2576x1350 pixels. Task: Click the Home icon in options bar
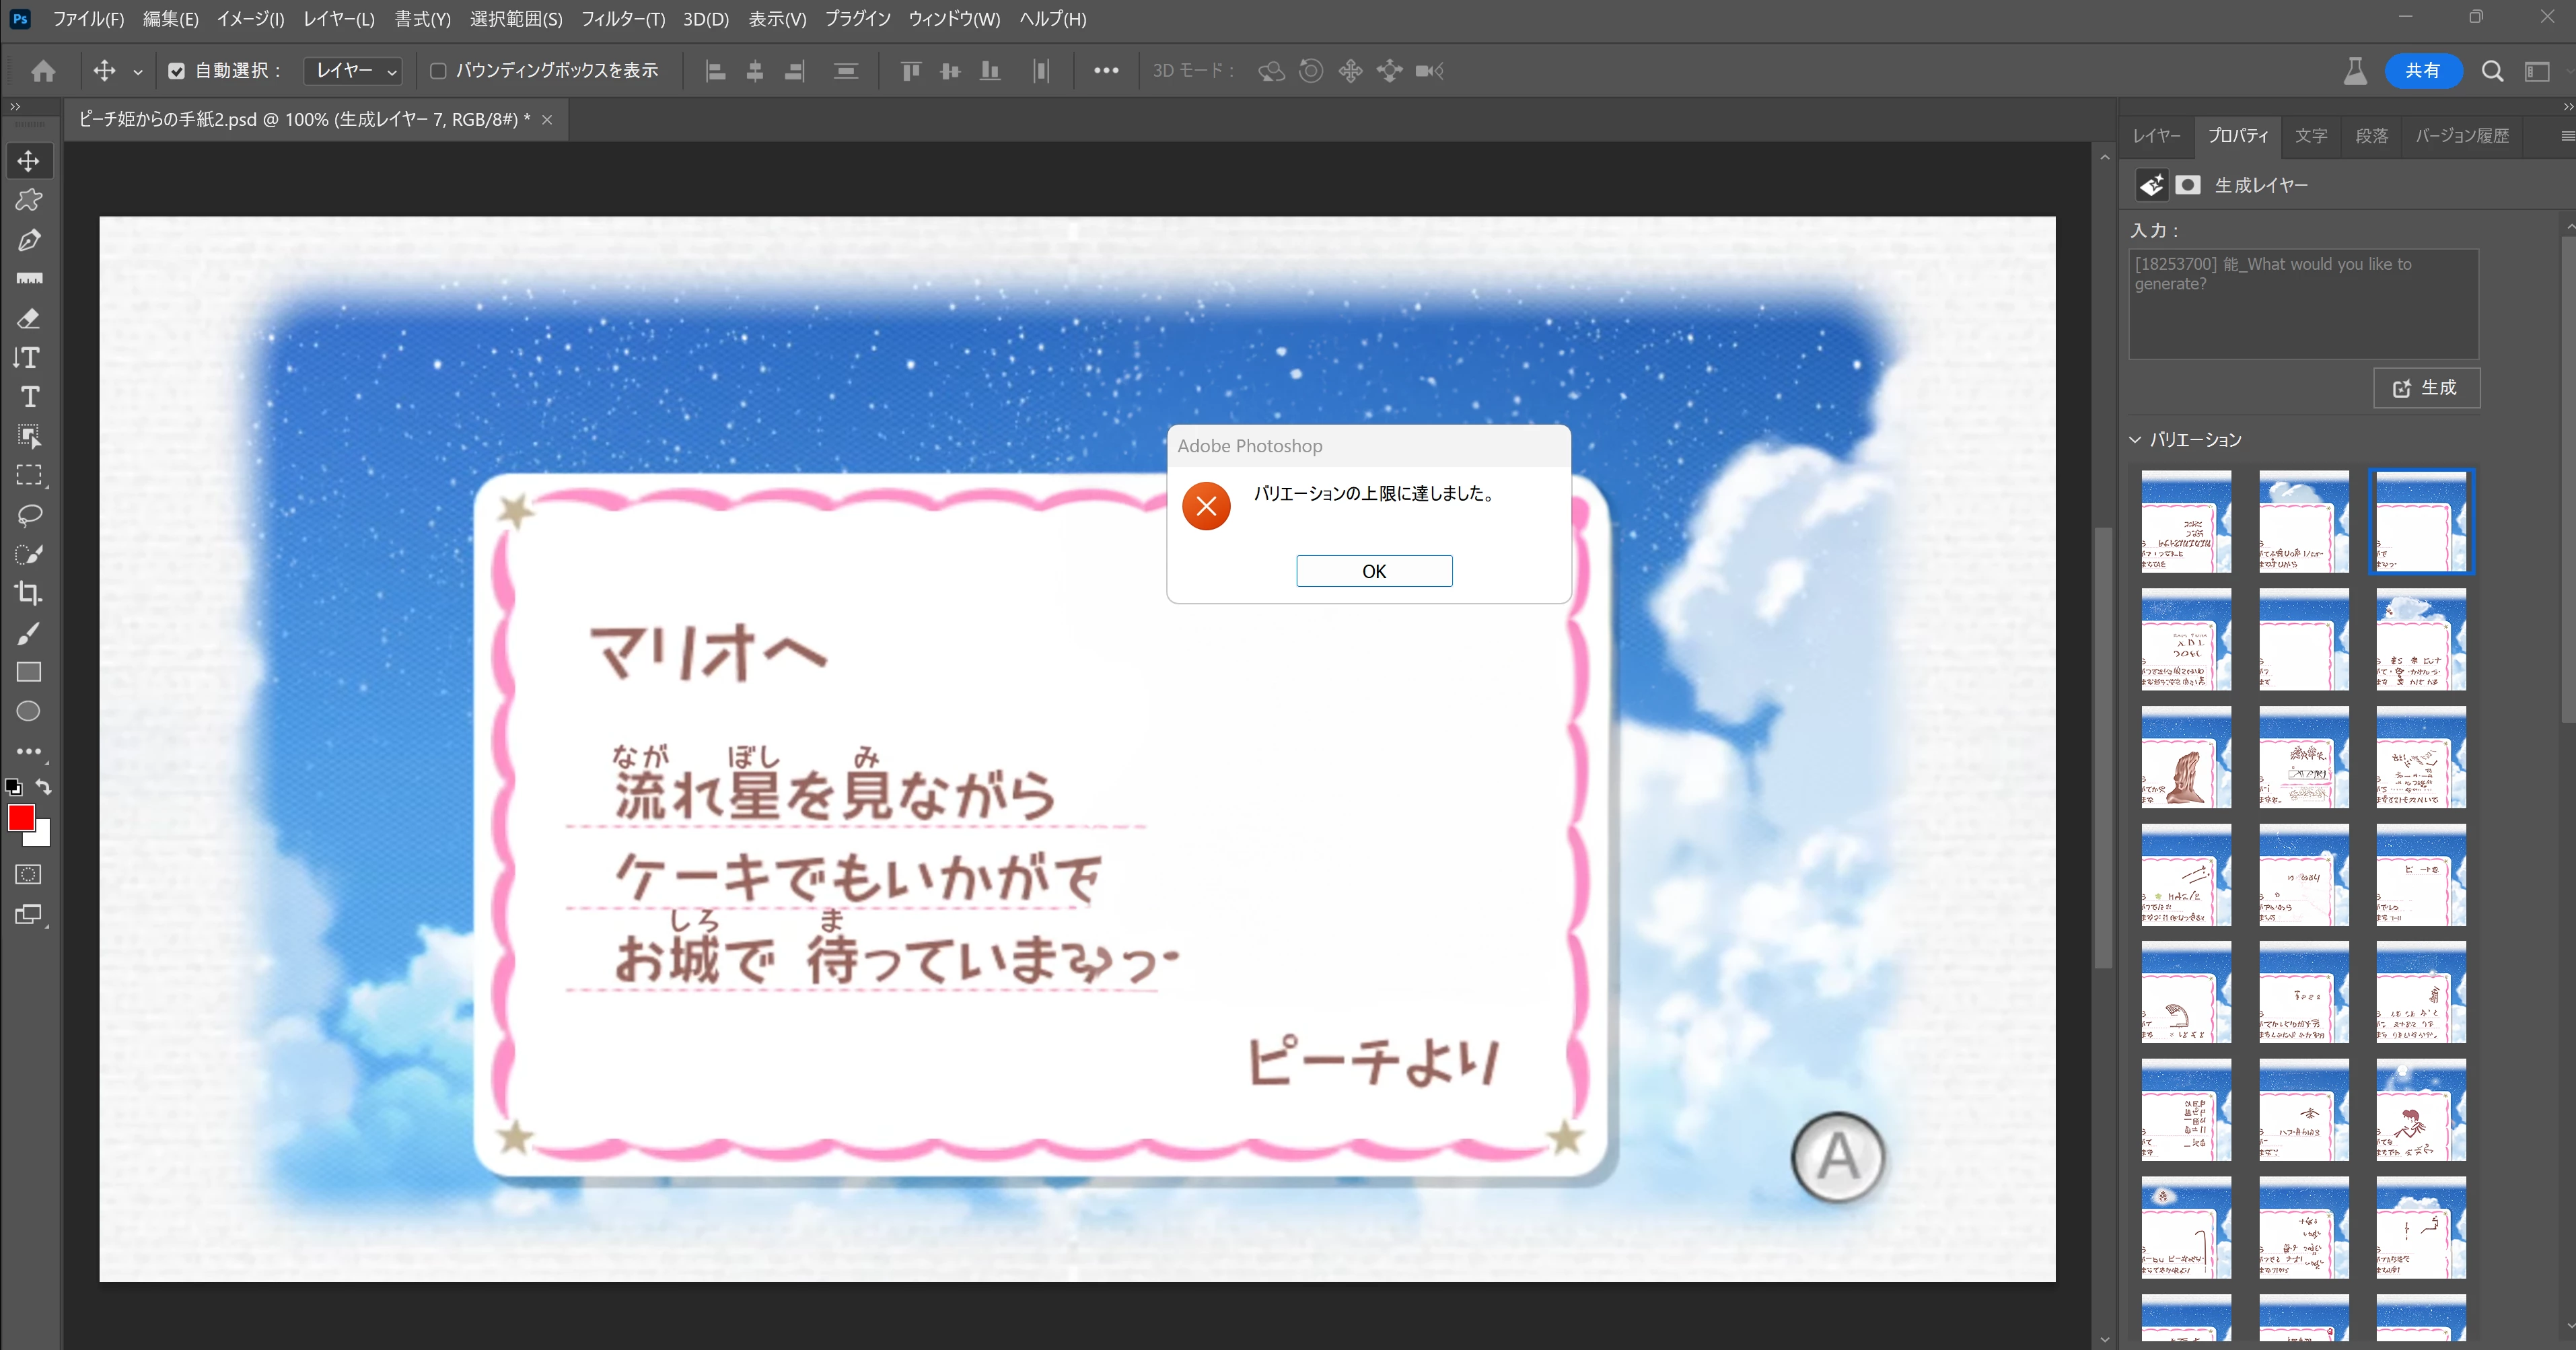coord(43,71)
